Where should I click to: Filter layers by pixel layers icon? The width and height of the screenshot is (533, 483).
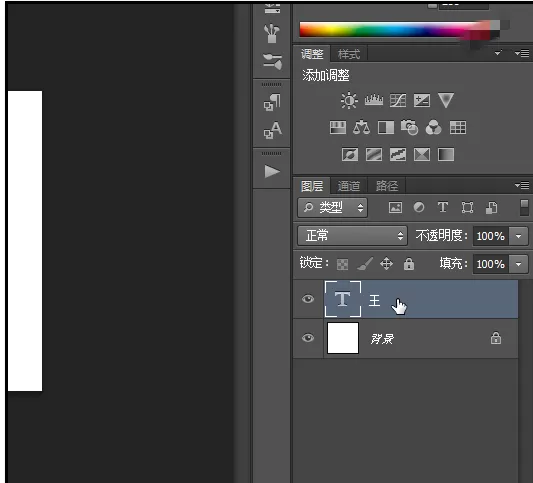(395, 207)
